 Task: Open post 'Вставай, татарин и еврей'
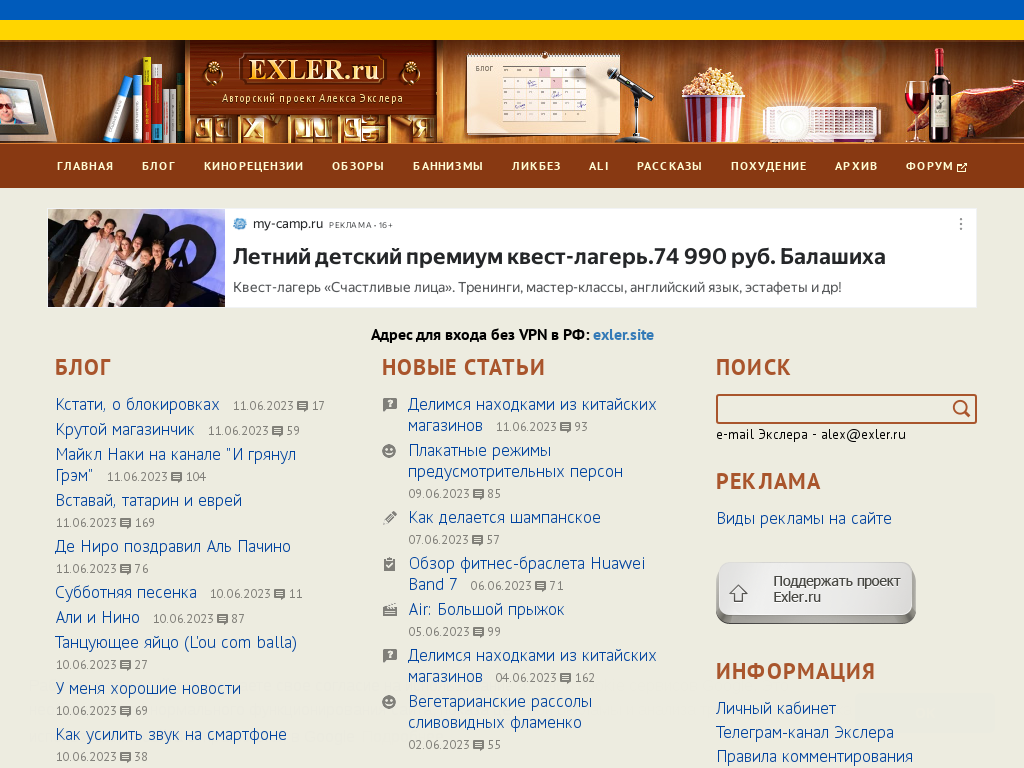[149, 501]
